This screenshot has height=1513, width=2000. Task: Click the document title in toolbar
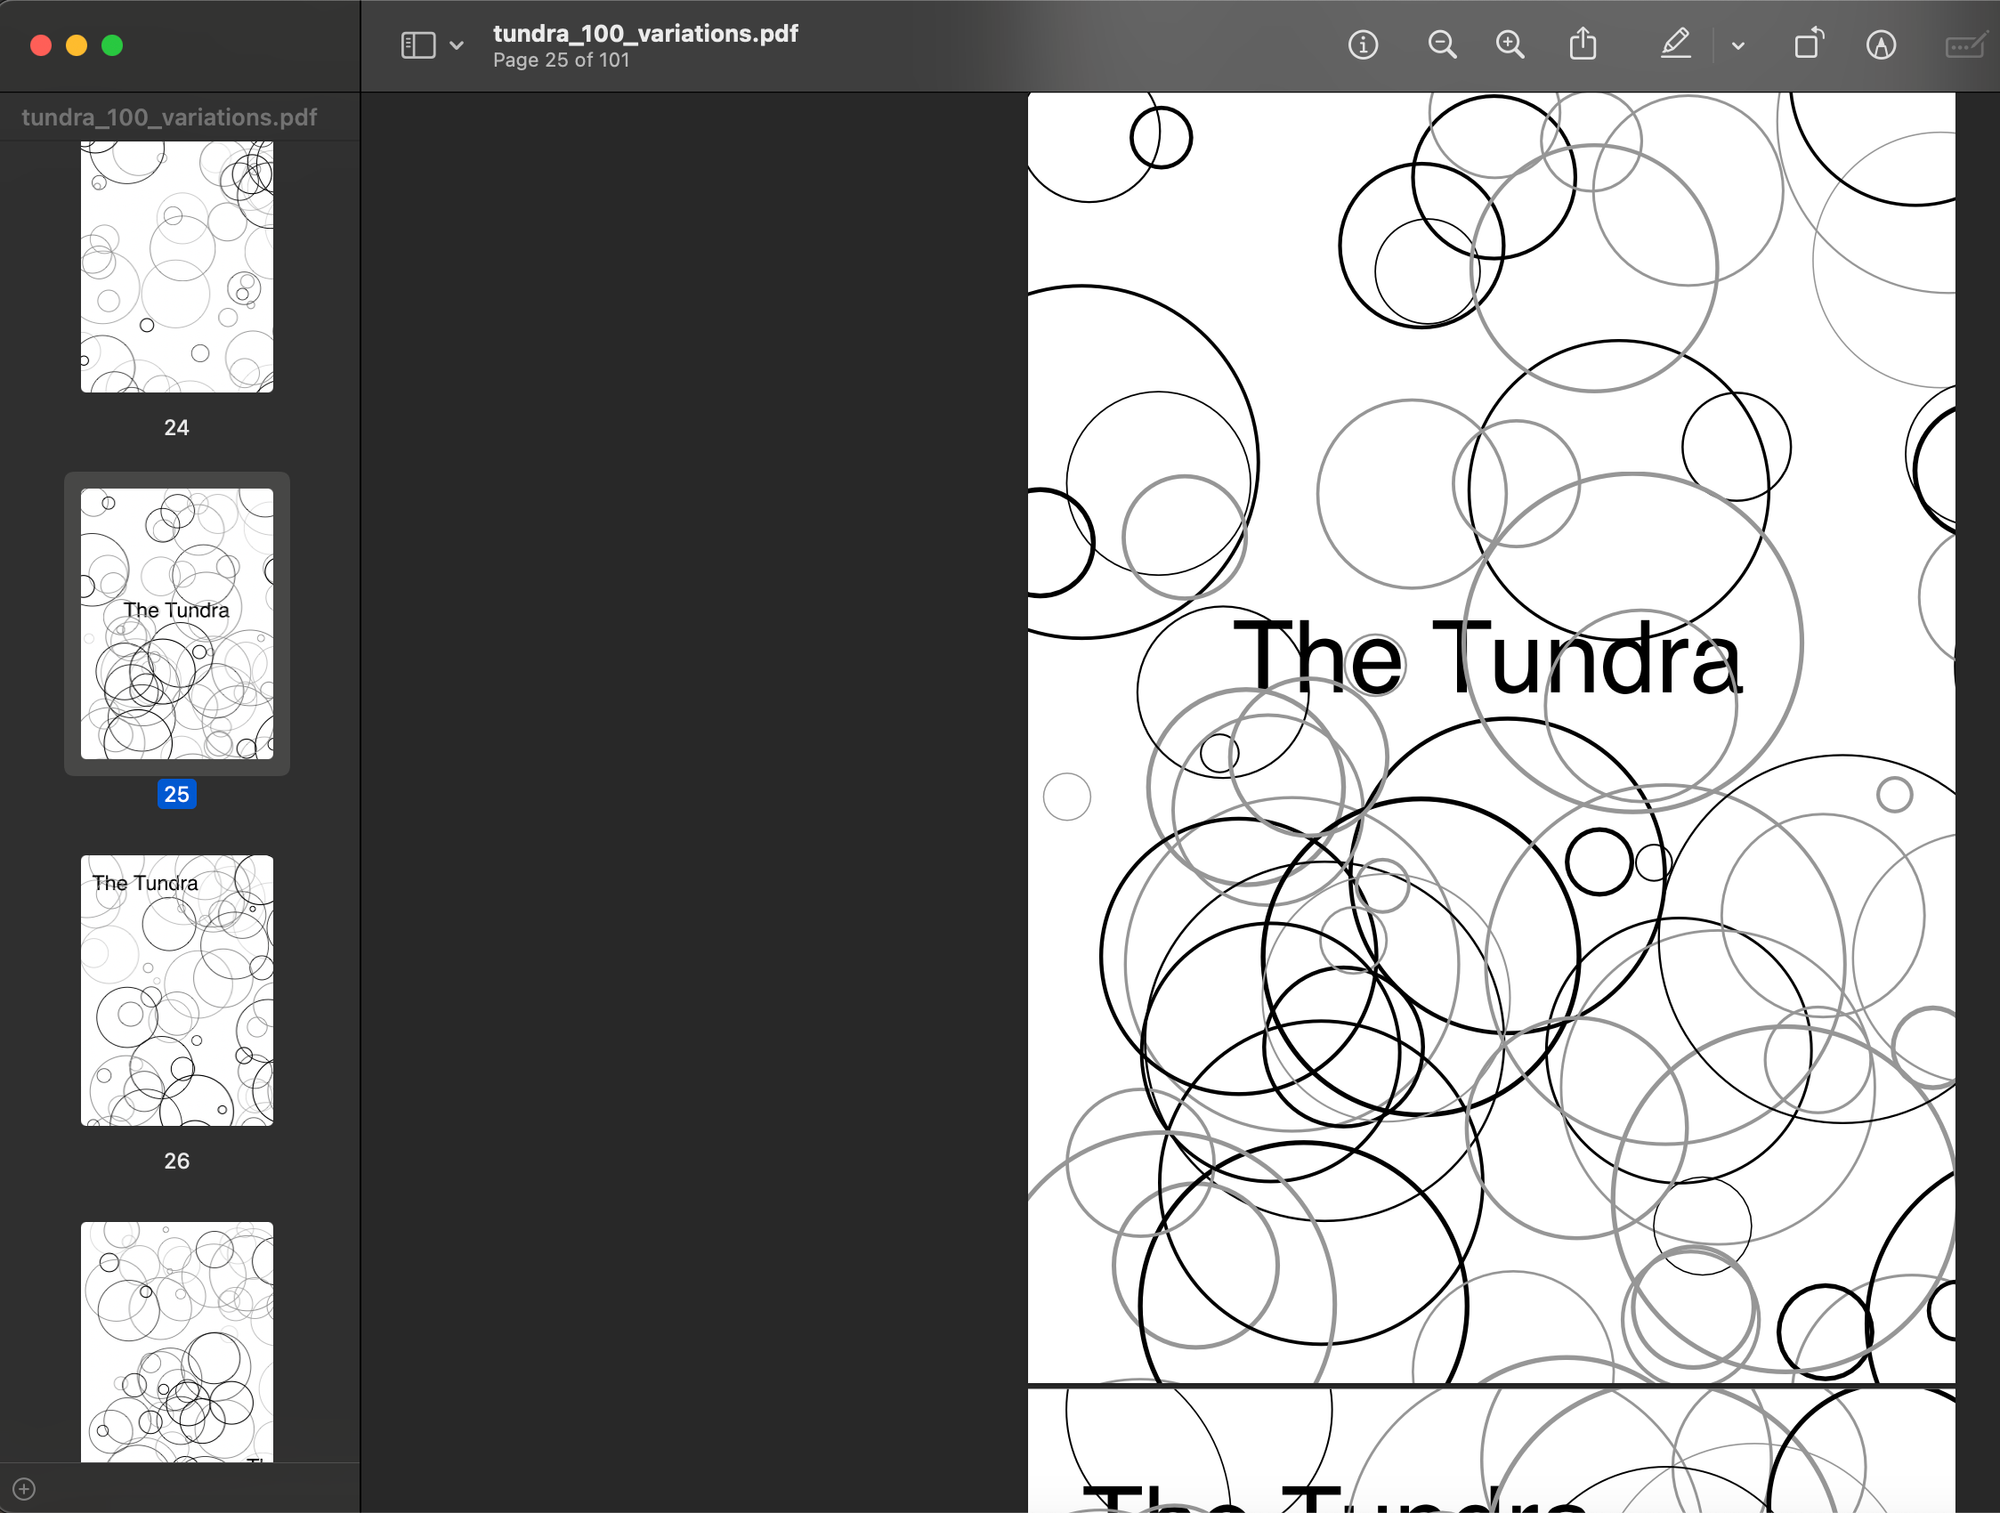point(645,33)
